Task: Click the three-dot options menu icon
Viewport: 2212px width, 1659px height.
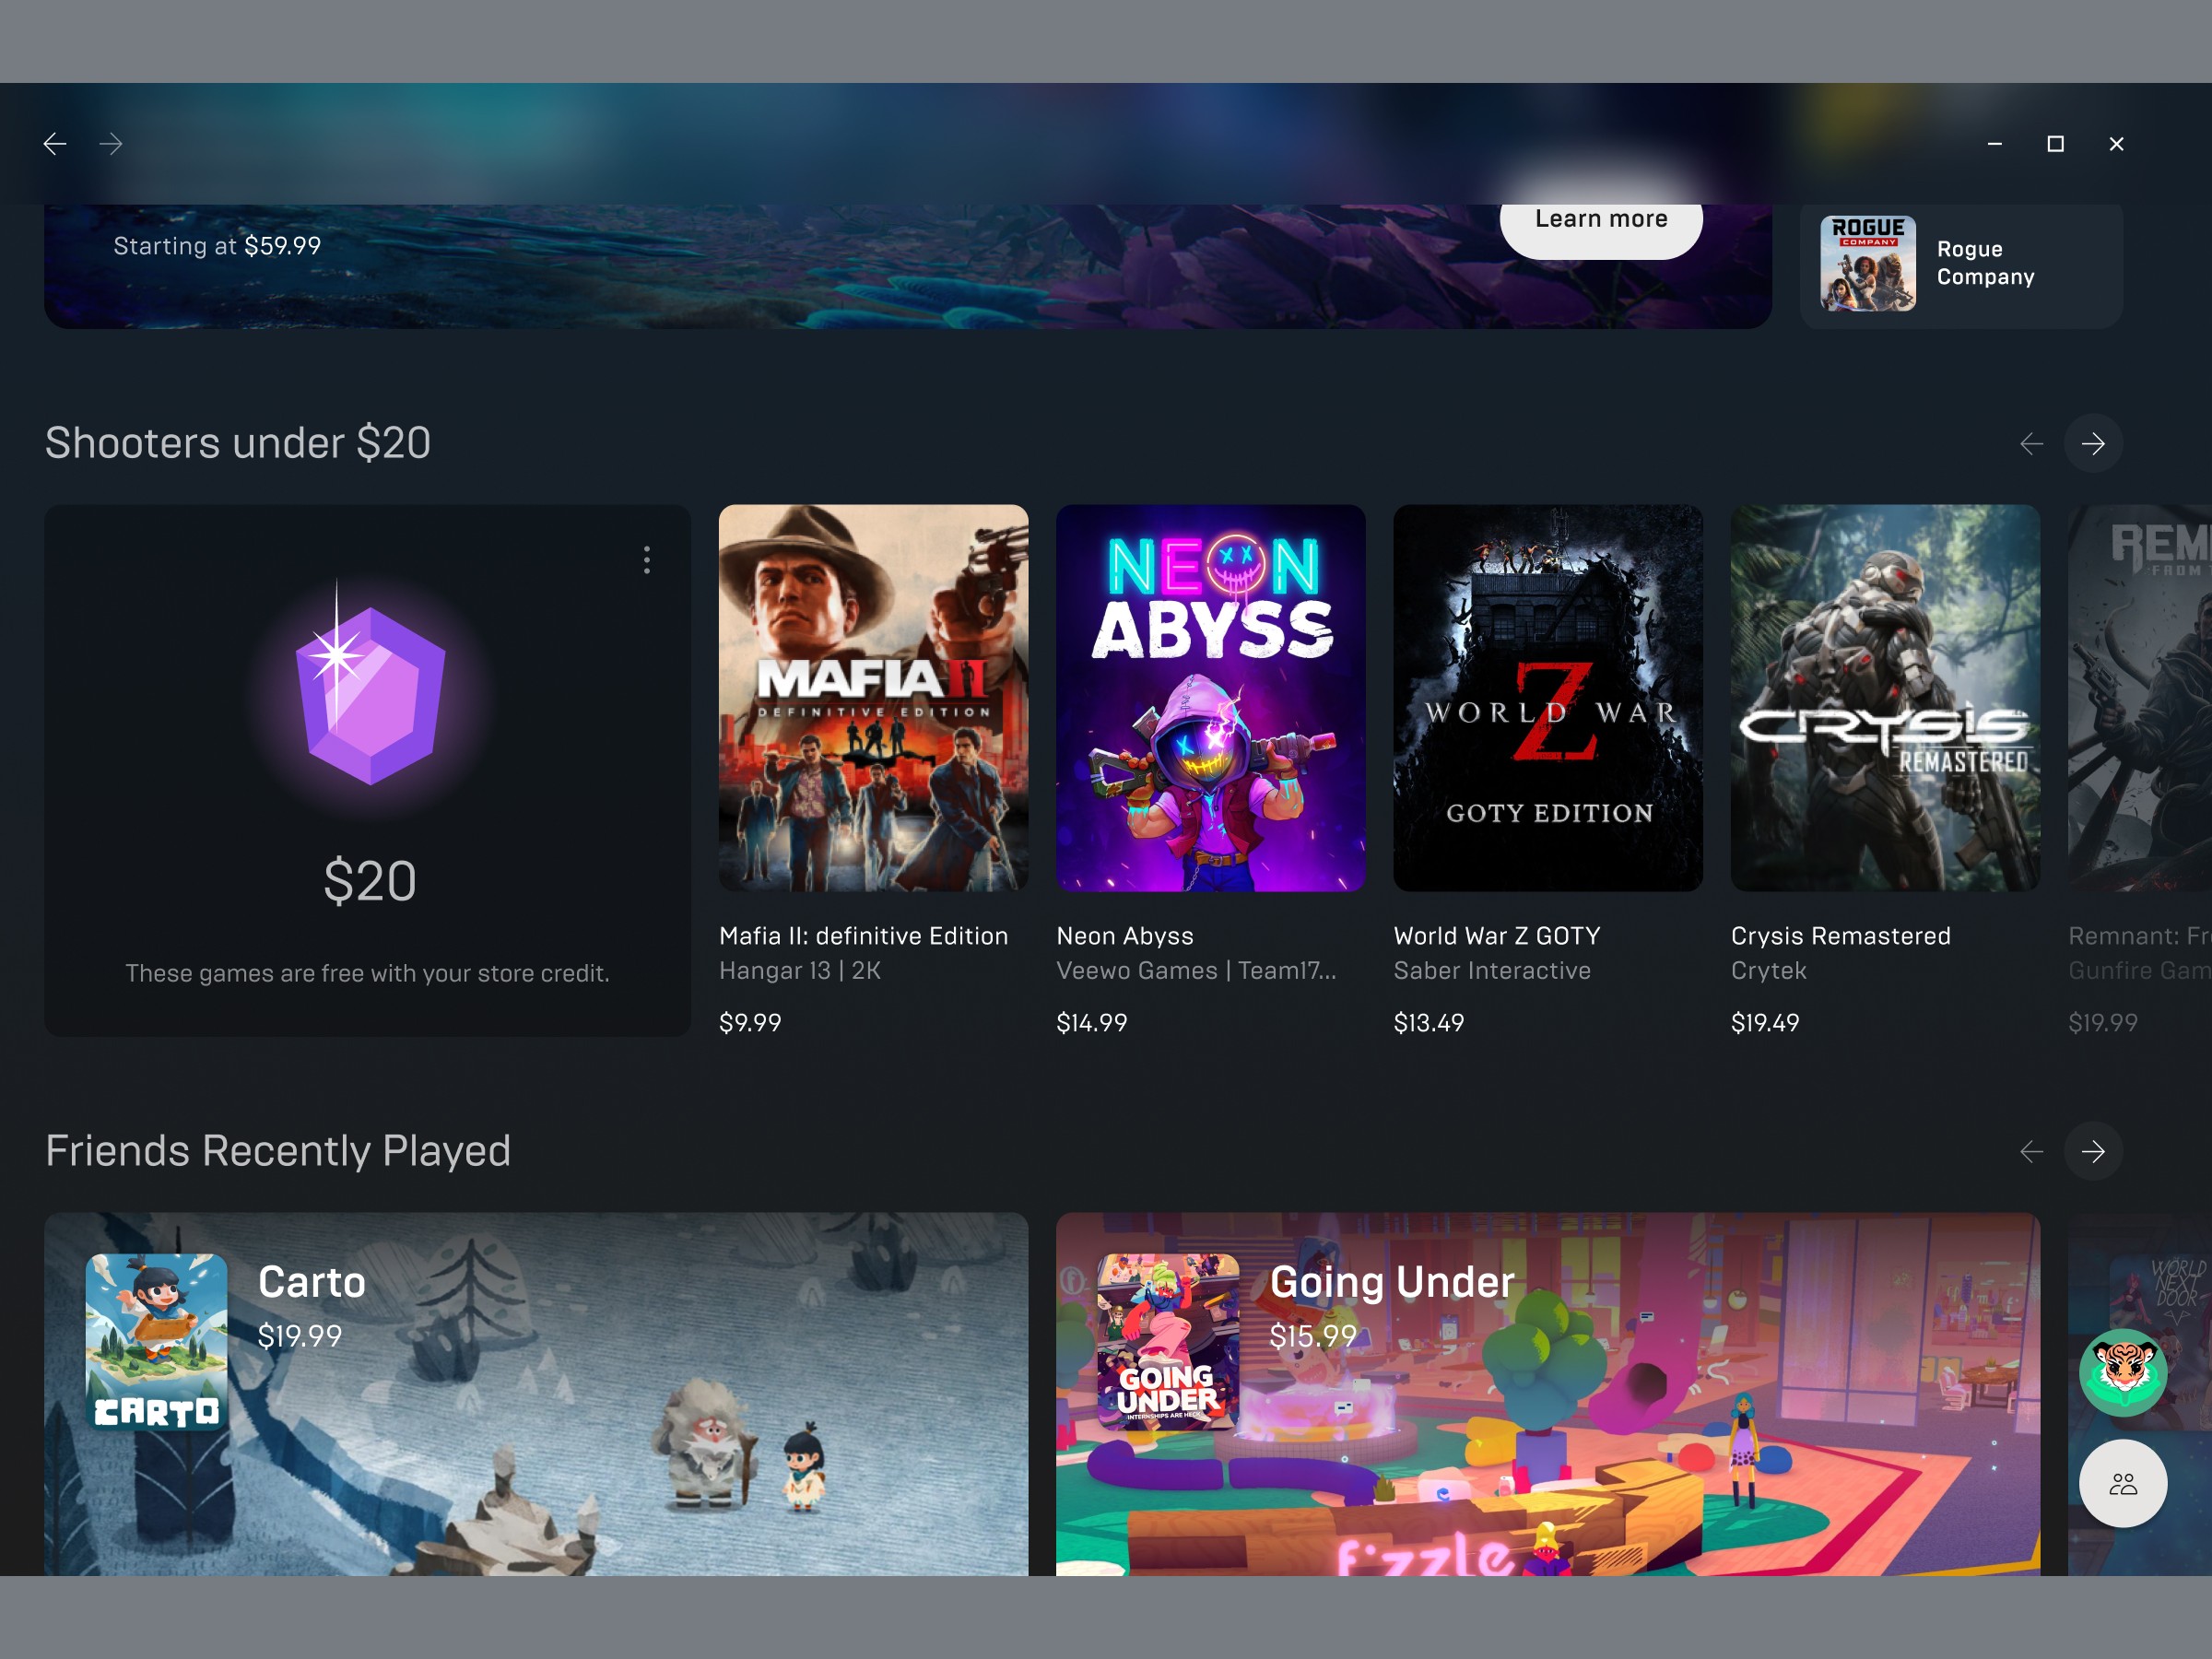Action: point(648,558)
